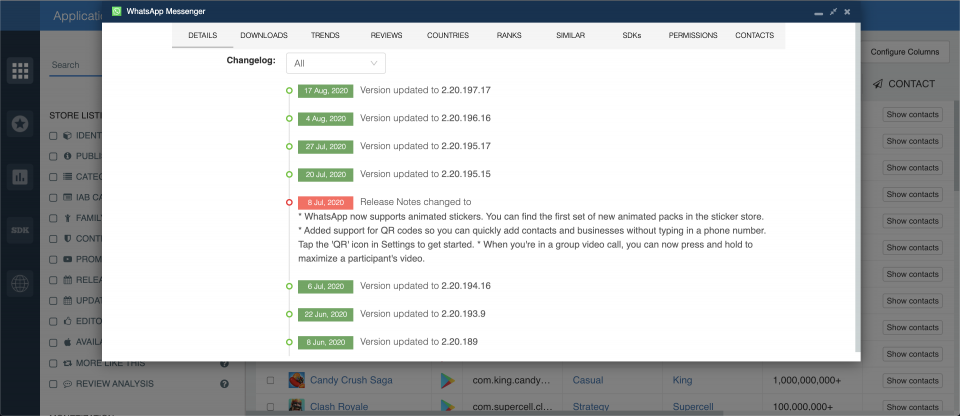Open the Casual category link
The width and height of the screenshot is (960, 416).
tap(588, 380)
